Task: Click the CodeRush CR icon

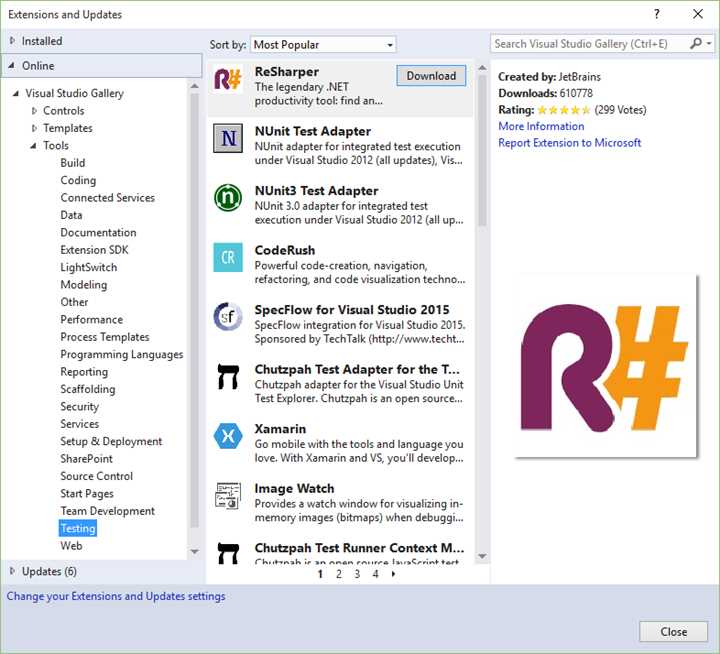Action: tap(228, 257)
